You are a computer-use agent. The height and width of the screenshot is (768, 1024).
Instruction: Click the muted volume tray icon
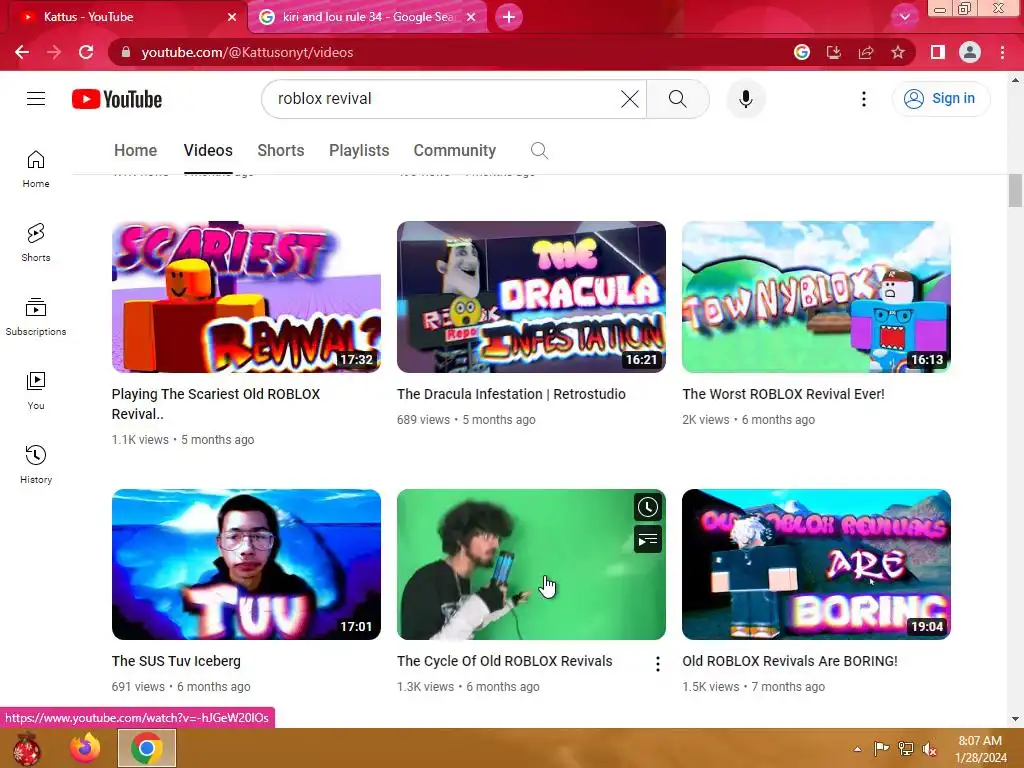[x=929, y=749]
